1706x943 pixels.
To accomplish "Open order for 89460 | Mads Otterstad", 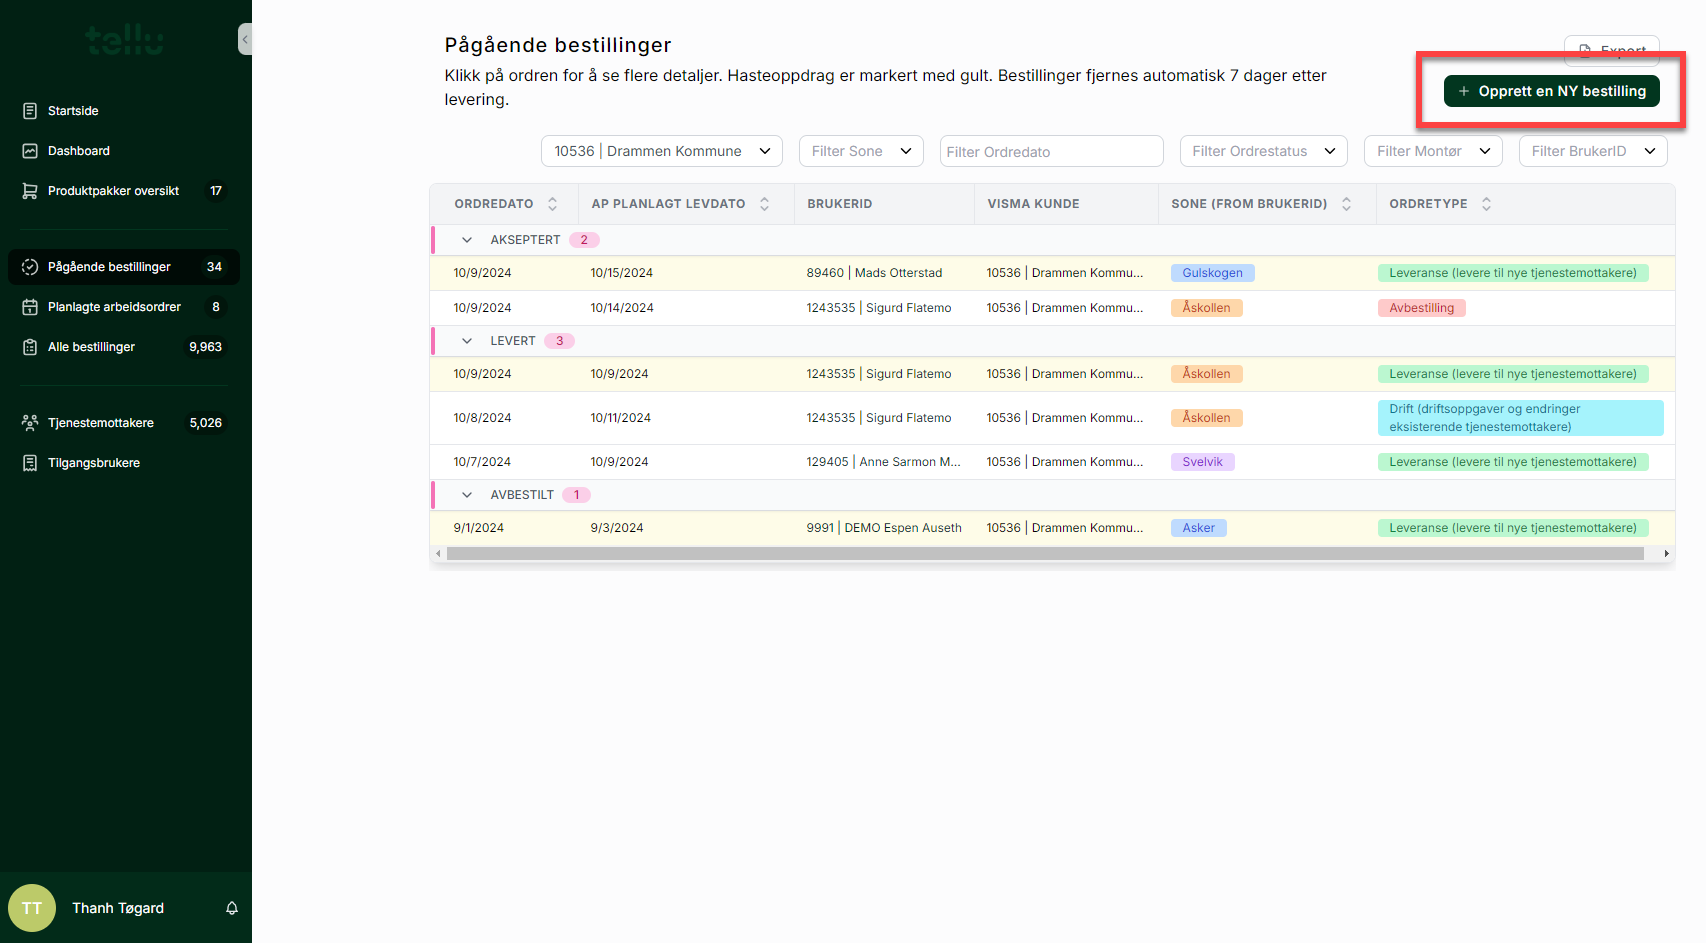I will pyautogui.click(x=1052, y=273).
